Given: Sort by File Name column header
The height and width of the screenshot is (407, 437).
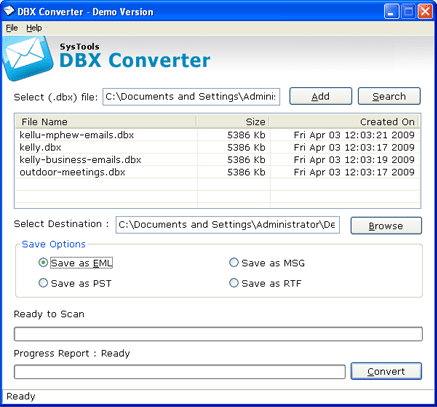Looking at the screenshot, I should tap(106, 122).
